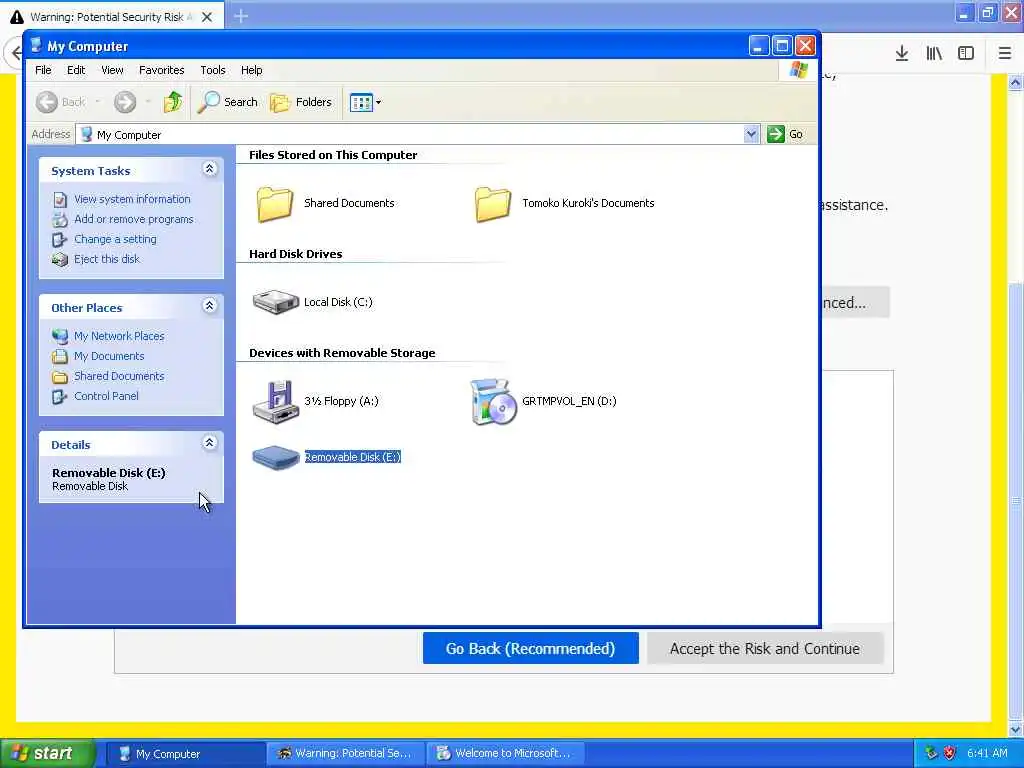Click View system information link
1024x768 pixels.
coord(132,199)
